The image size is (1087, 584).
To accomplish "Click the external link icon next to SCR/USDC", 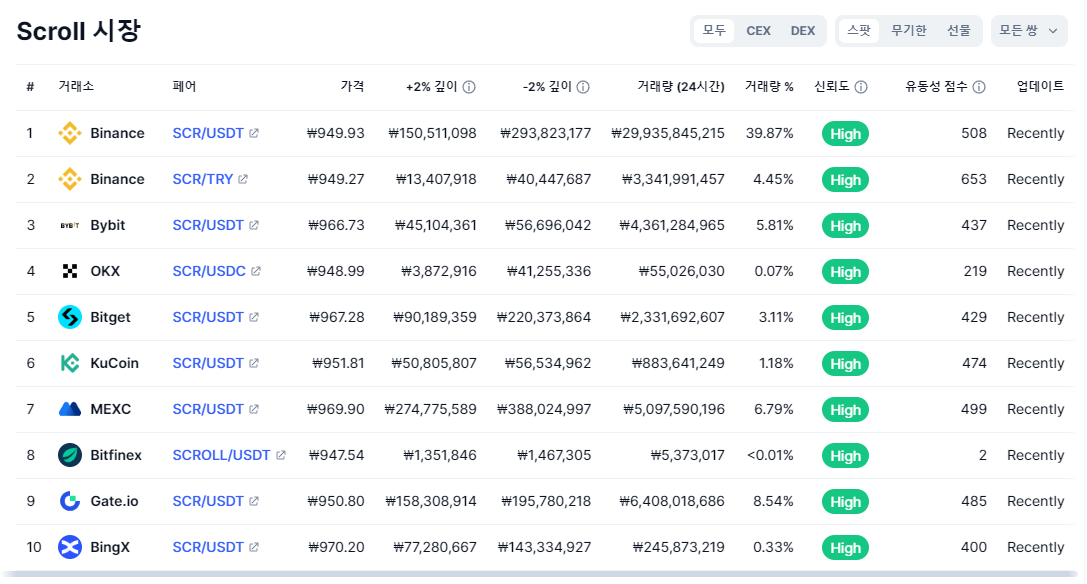I will [256, 271].
